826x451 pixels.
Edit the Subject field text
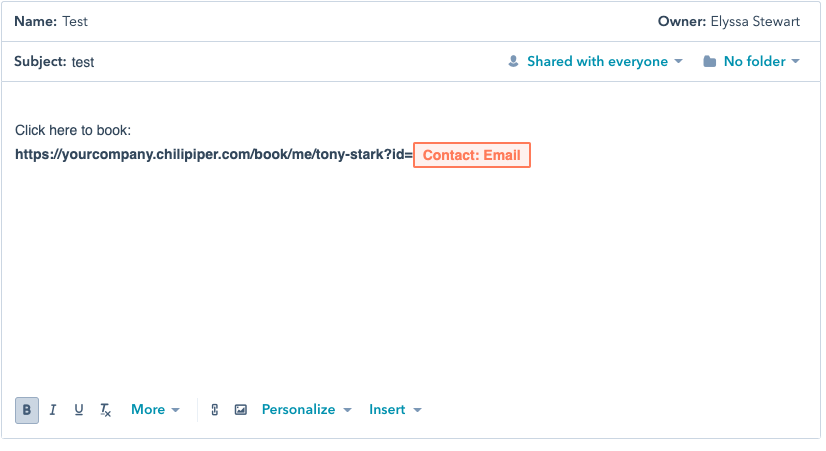tap(83, 62)
